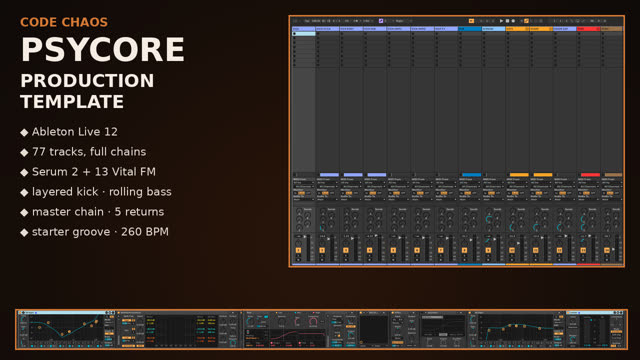
Task: Open track 6 All Channels dropdown
Action: (x=422, y=187)
